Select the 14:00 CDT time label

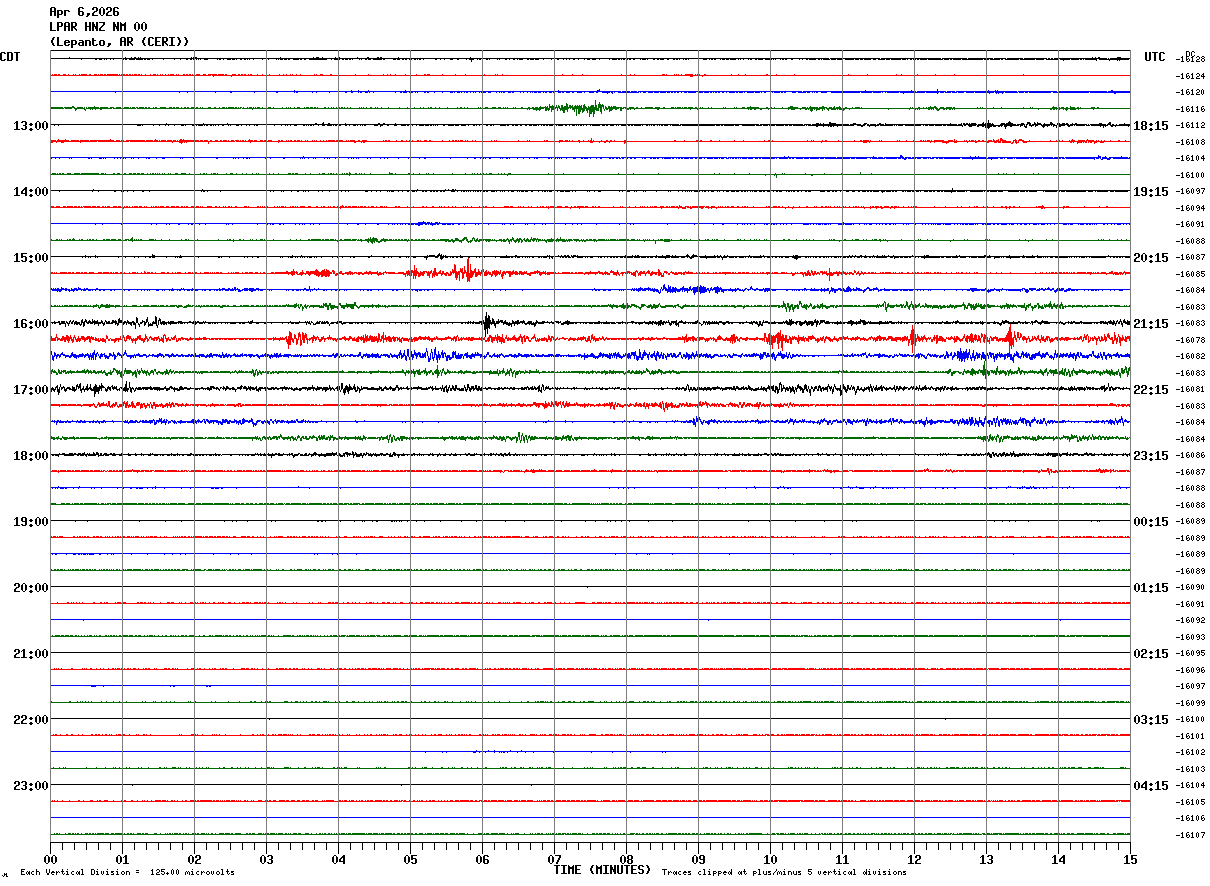(x=30, y=192)
